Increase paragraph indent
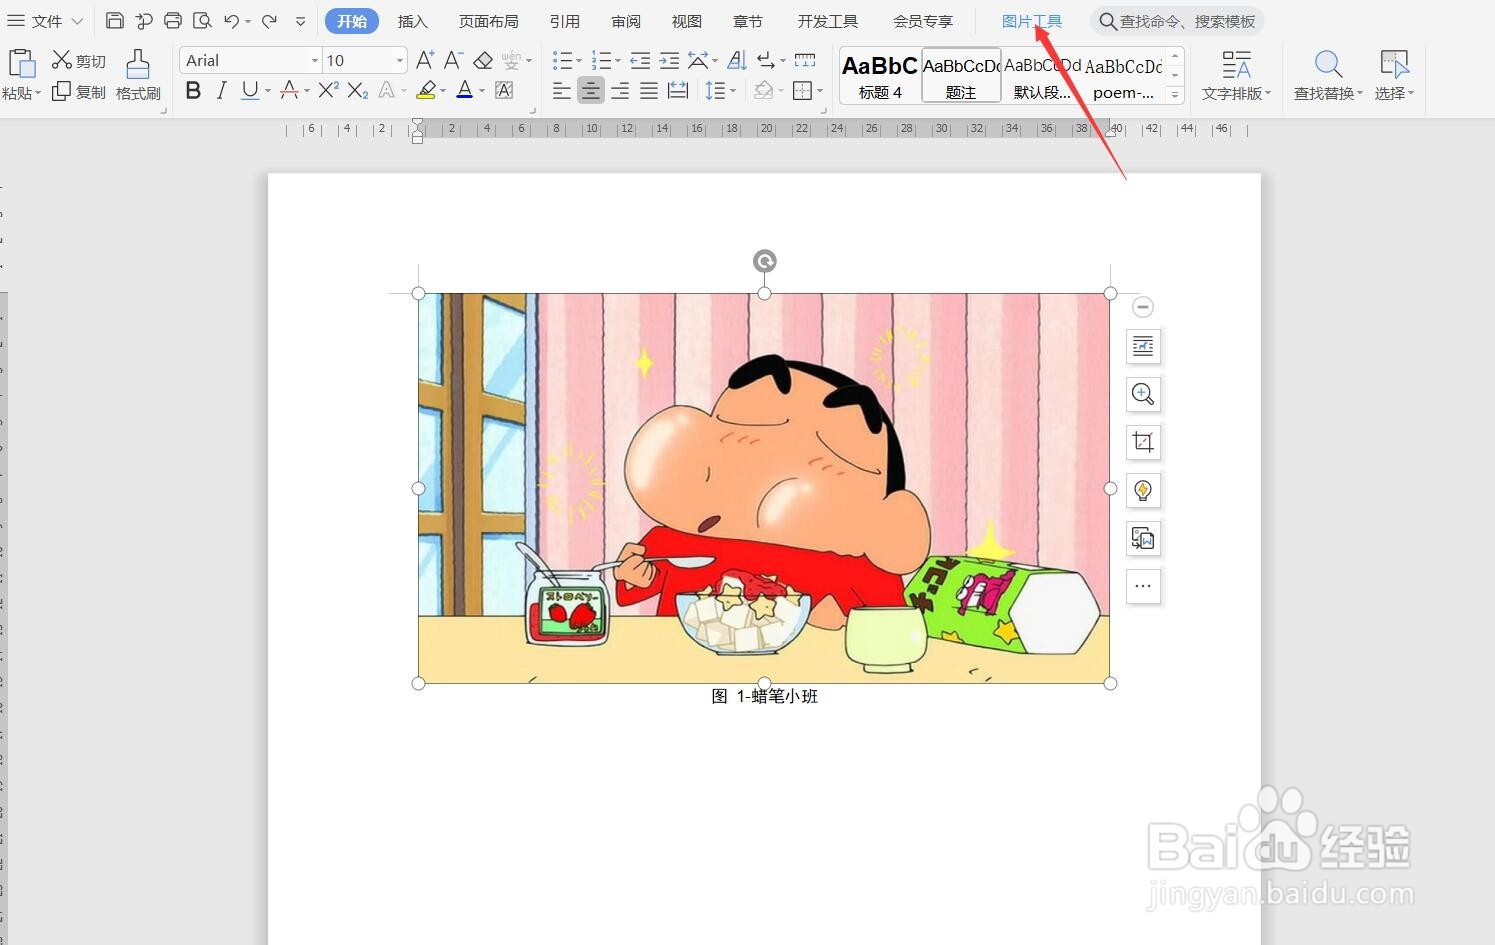The width and height of the screenshot is (1495, 945). pyautogui.click(x=669, y=60)
